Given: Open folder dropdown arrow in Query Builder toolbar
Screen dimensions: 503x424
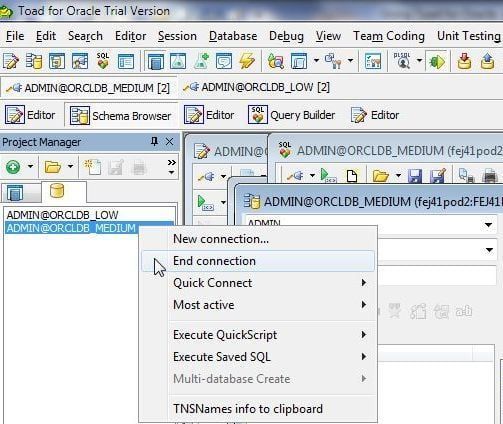Looking at the screenshot, I should pos(398,175).
